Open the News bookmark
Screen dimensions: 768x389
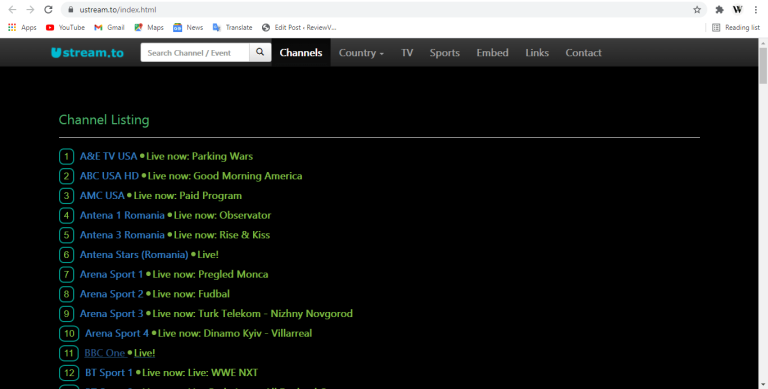(x=188, y=27)
